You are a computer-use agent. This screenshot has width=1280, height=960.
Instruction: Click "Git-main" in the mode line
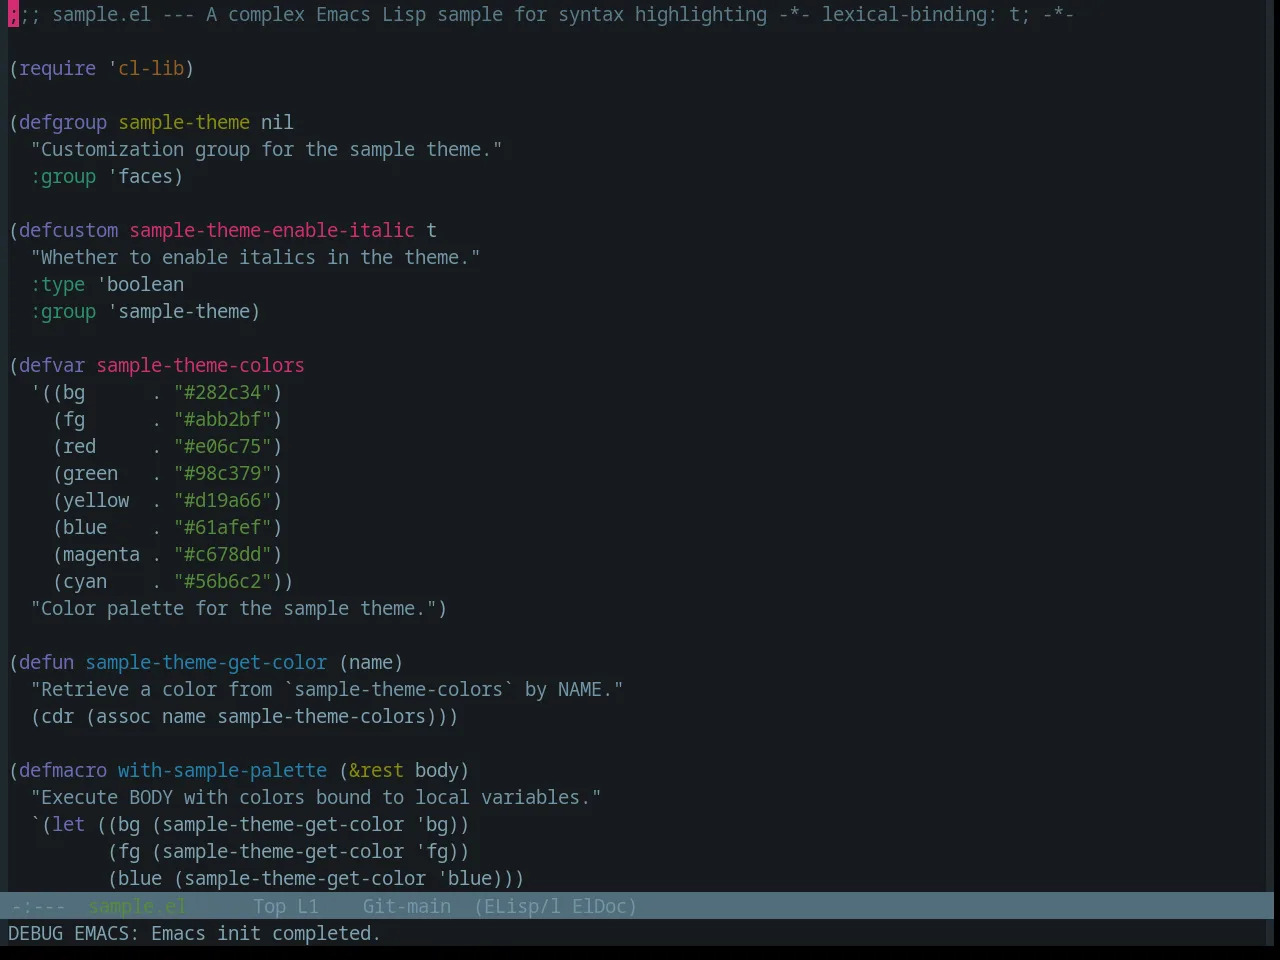(x=406, y=906)
